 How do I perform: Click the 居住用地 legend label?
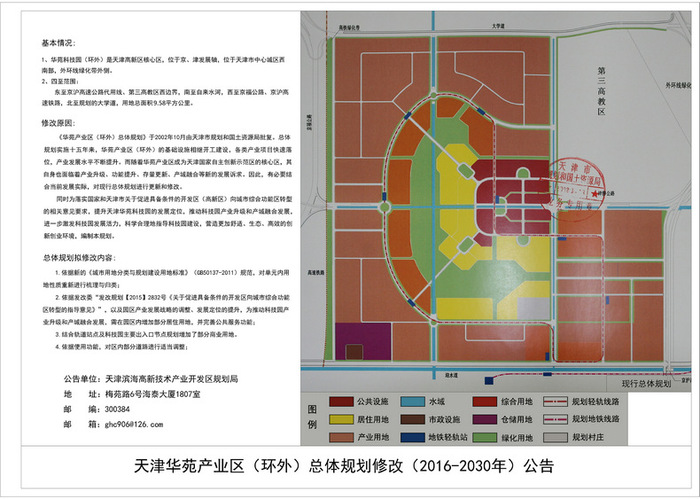point(372,419)
